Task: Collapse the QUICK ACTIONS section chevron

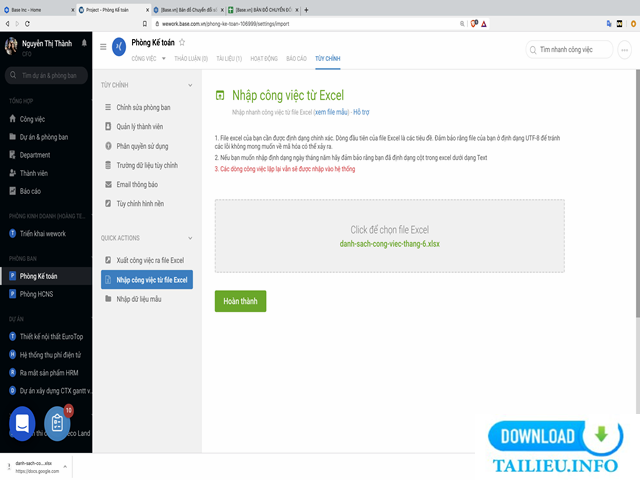Action: 190,238
